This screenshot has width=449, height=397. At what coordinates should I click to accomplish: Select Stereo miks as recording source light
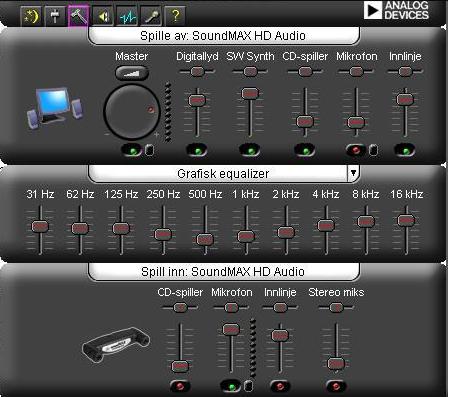(x=336, y=386)
